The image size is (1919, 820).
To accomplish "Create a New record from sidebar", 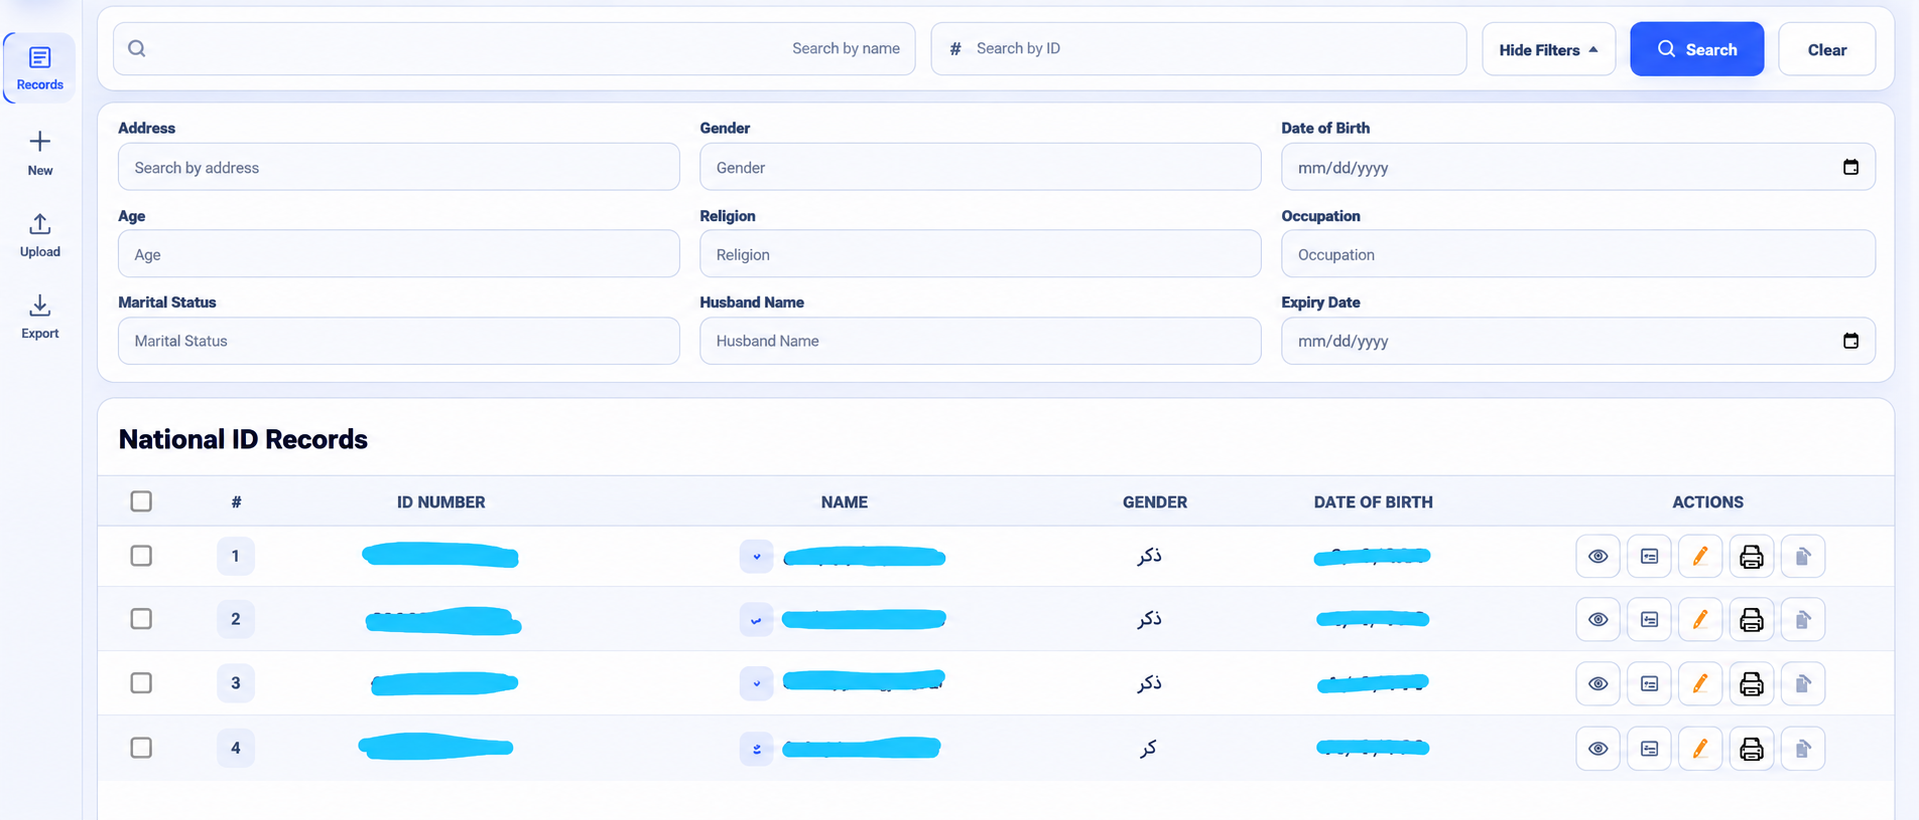I will pos(40,153).
